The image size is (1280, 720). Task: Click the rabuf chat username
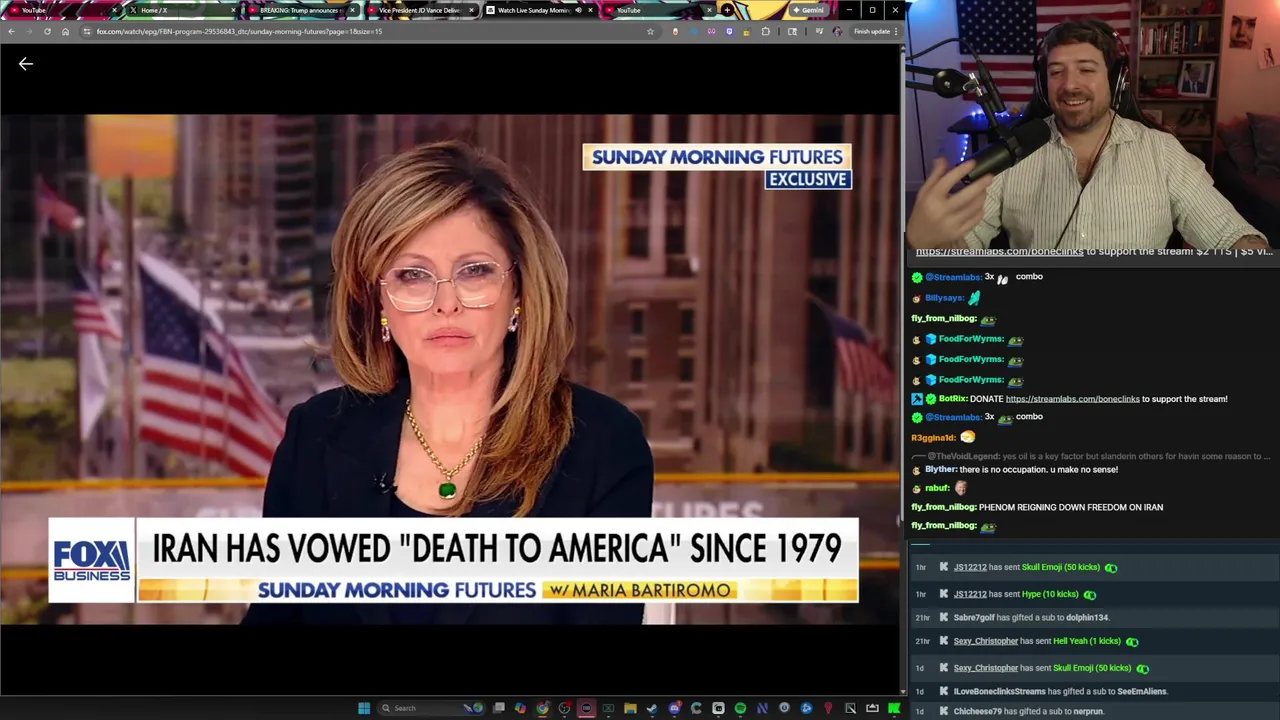click(937, 488)
